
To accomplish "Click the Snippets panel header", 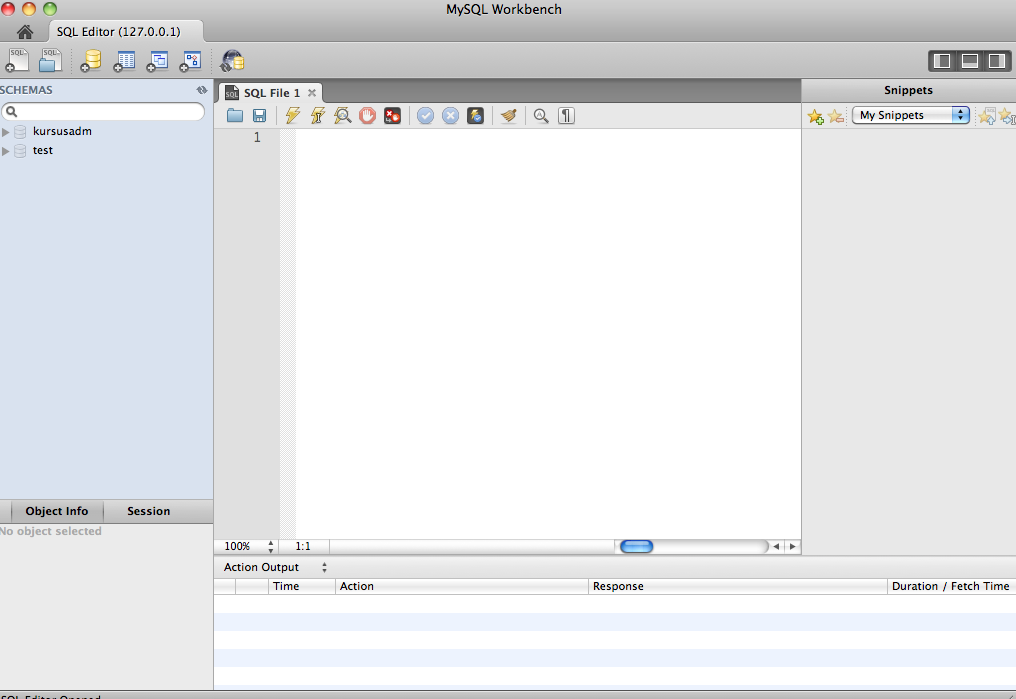I will tap(908, 90).
